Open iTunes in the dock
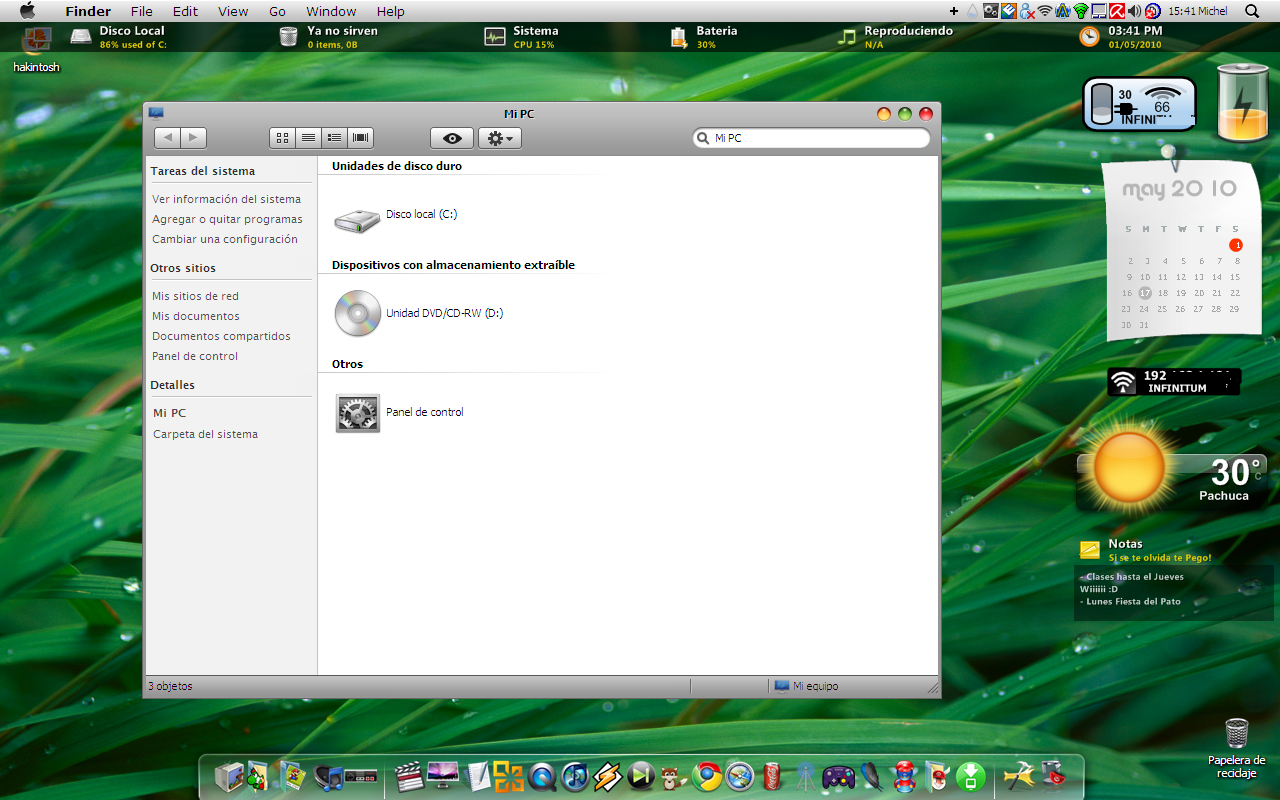Image resolution: width=1280 pixels, height=800 pixels. pyautogui.click(x=575, y=776)
